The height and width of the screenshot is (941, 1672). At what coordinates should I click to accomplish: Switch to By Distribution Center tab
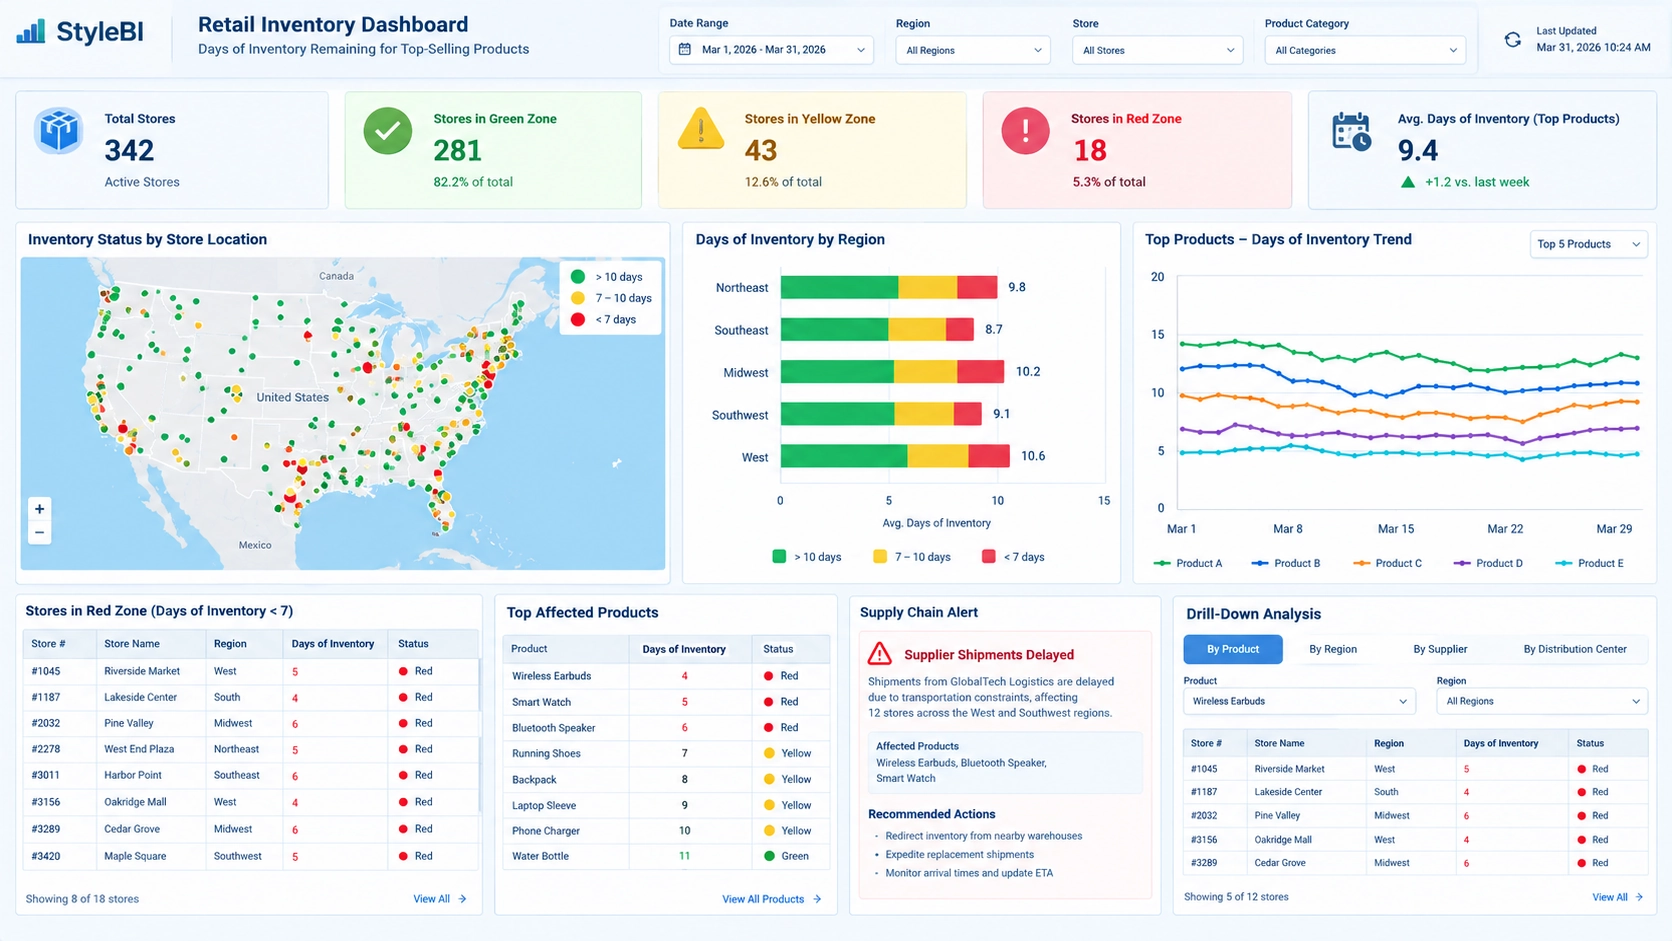click(x=1575, y=649)
